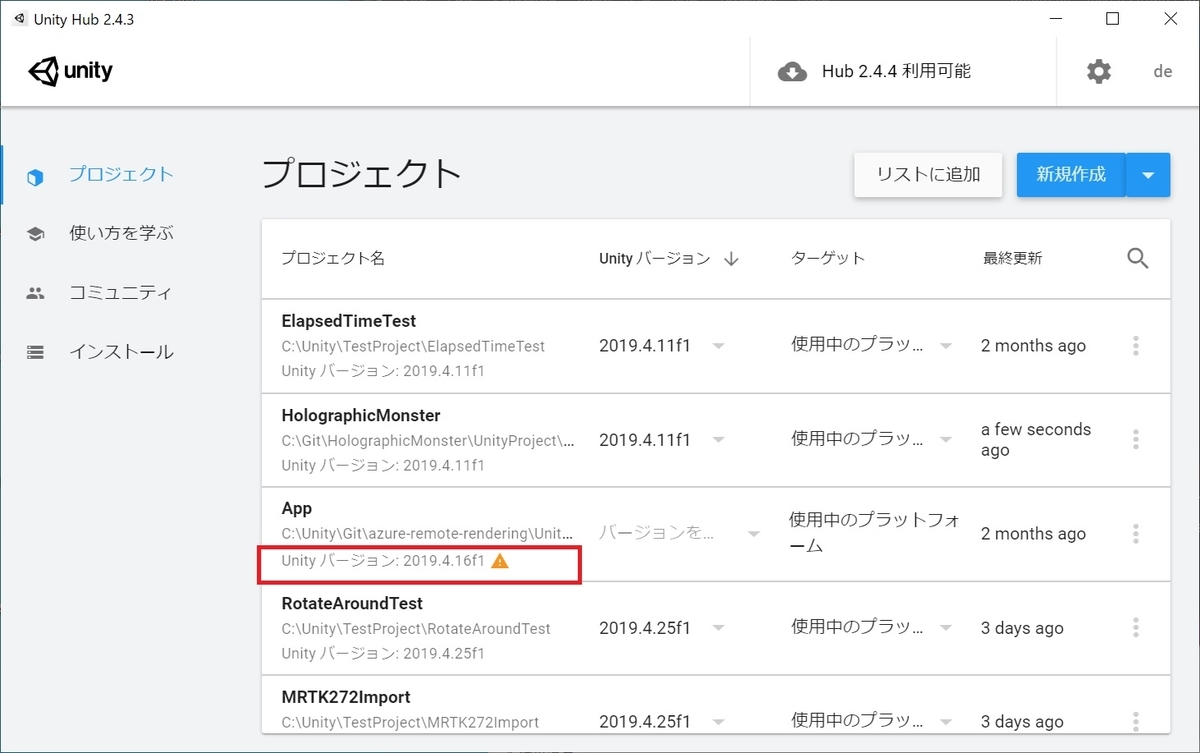The image size is (1200, 753).
Task: Click '3 days ago' in RotateAroundTest row
Action: pos(1022,628)
